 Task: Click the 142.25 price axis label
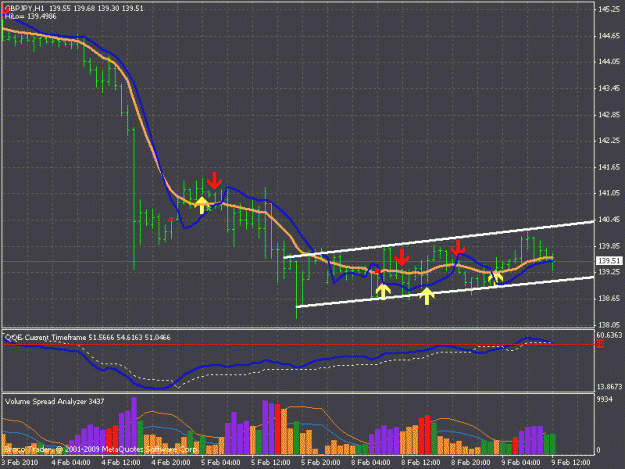coord(609,140)
